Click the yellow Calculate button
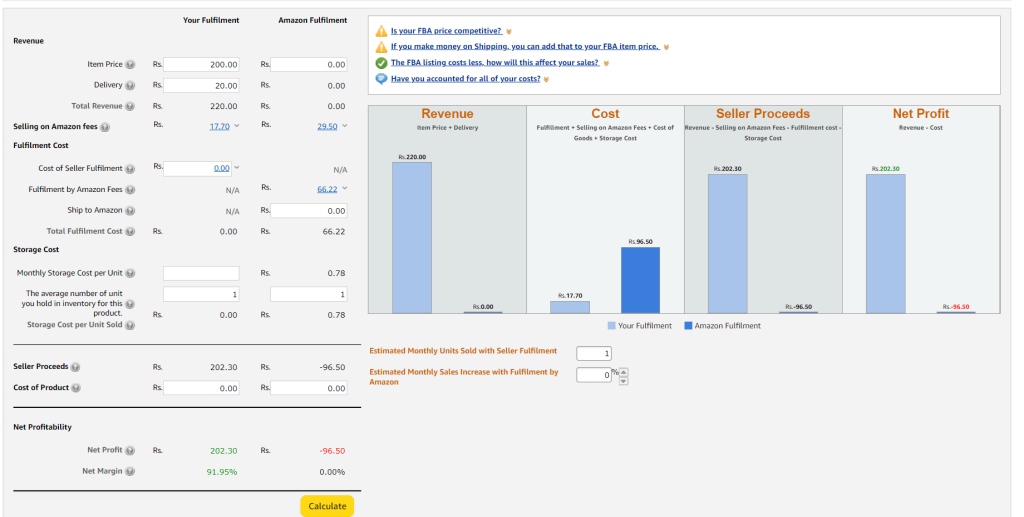The width and height of the screenshot is (1024, 517). click(327, 506)
